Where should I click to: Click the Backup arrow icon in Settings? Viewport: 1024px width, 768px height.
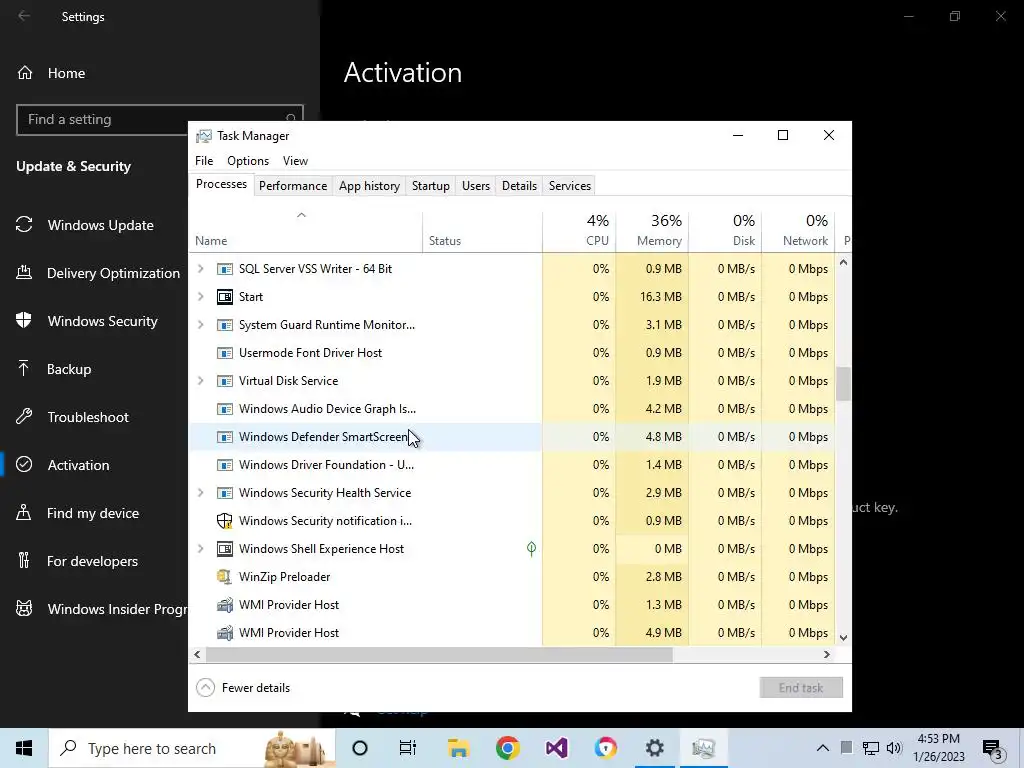(24, 369)
